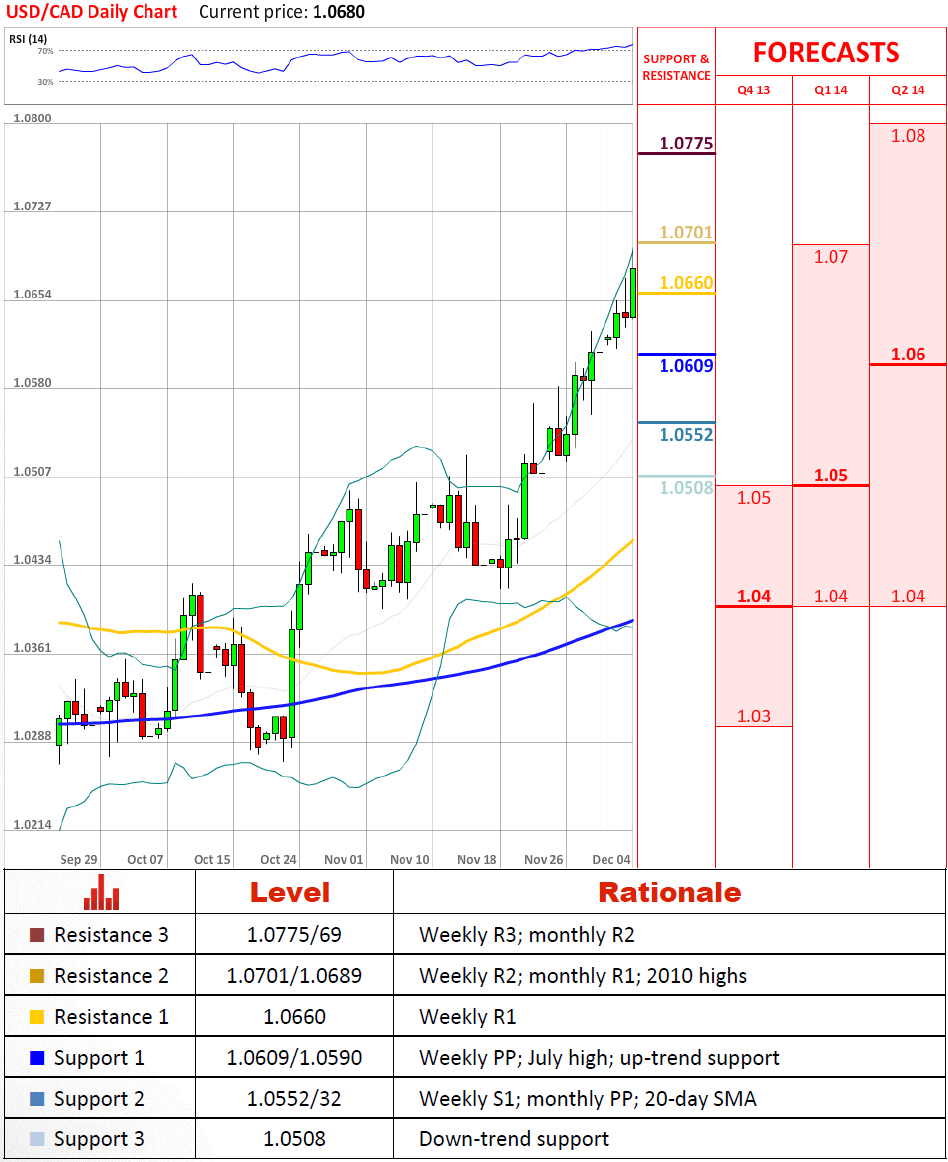The width and height of the screenshot is (948, 1162).
Task: Click the Nov 10 date axis label
Action: pos(410,860)
